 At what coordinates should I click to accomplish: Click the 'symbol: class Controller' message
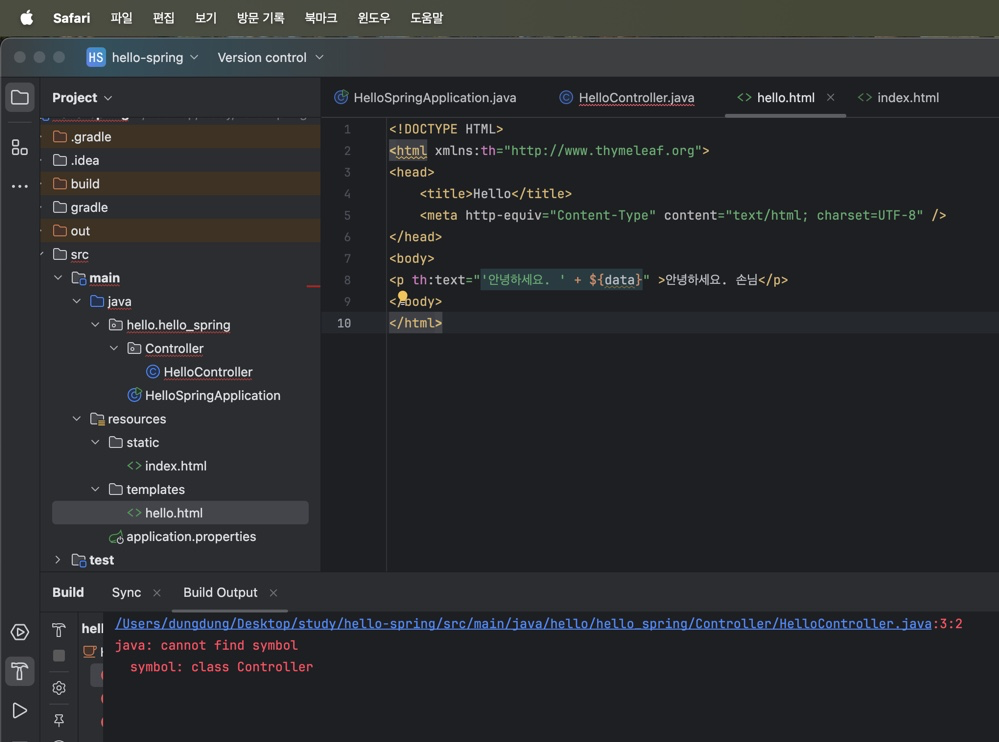click(221, 667)
